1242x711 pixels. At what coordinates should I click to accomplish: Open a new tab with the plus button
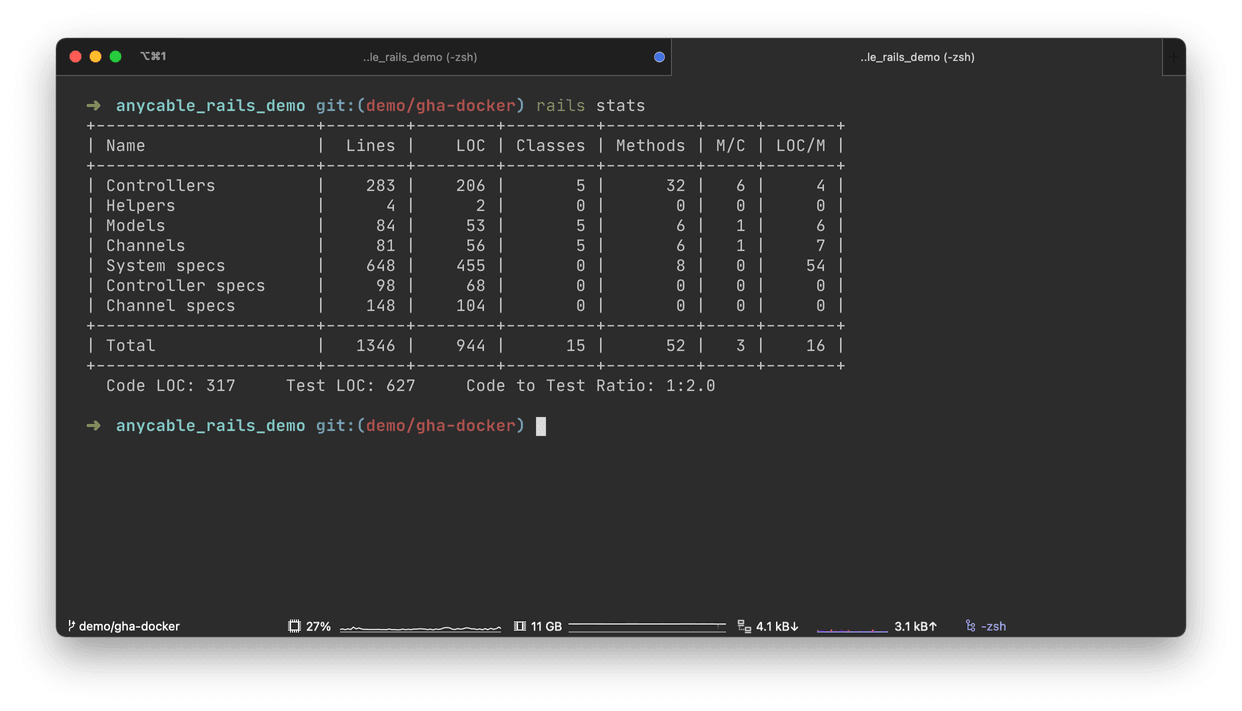(1173, 57)
